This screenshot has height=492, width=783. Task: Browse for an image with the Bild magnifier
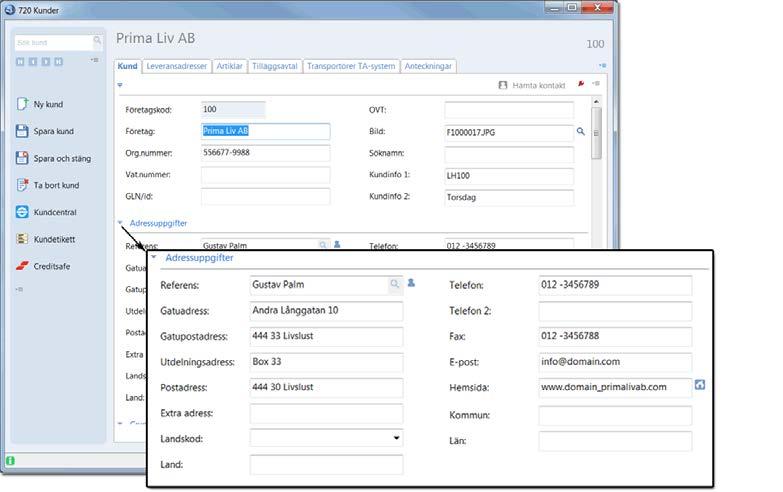(581, 131)
